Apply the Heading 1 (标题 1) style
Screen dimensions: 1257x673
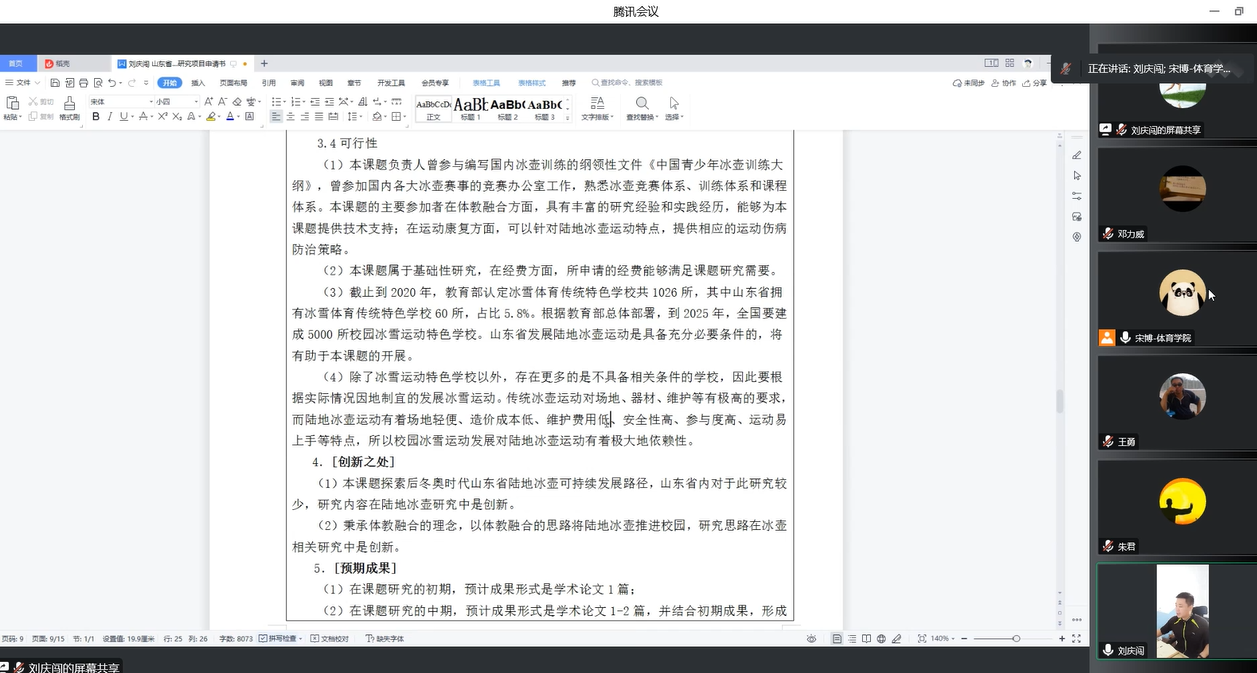click(471, 108)
